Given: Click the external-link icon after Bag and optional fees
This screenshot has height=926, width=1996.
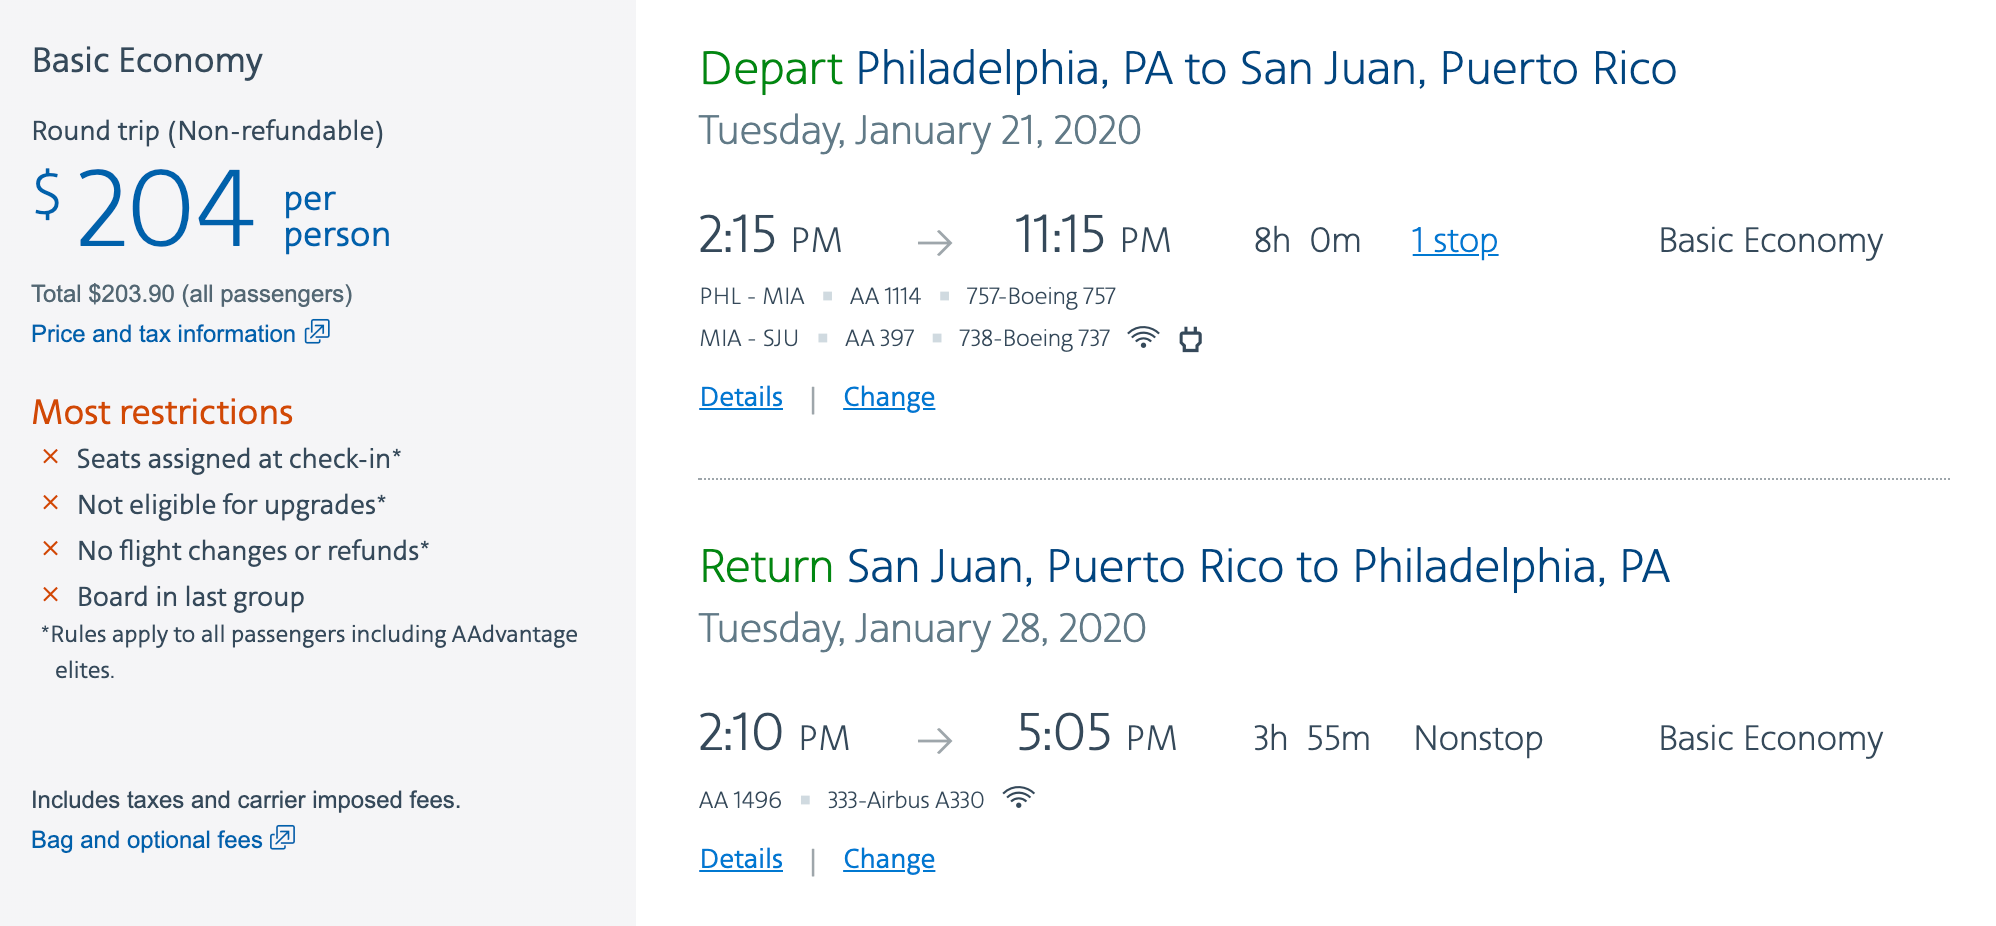Looking at the screenshot, I should (x=283, y=838).
